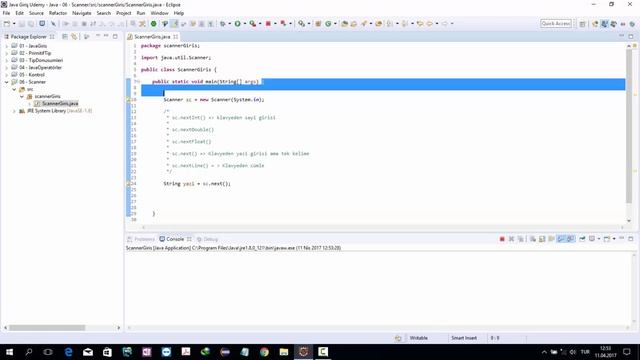Switch to the Problems tab

[x=141, y=239]
